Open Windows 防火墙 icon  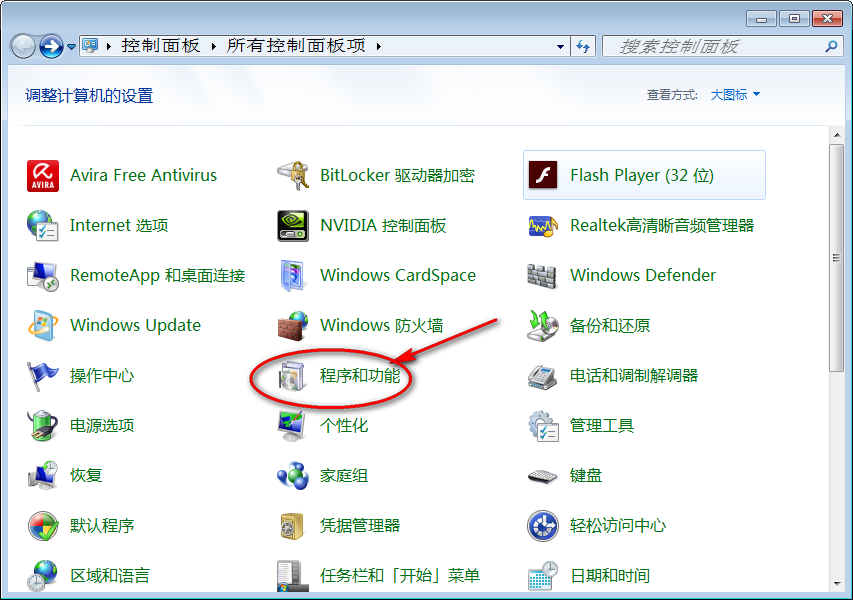[293, 326]
